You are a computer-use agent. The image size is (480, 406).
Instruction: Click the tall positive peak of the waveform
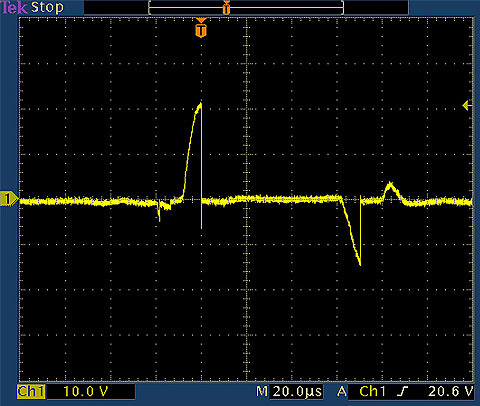(200, 104)
